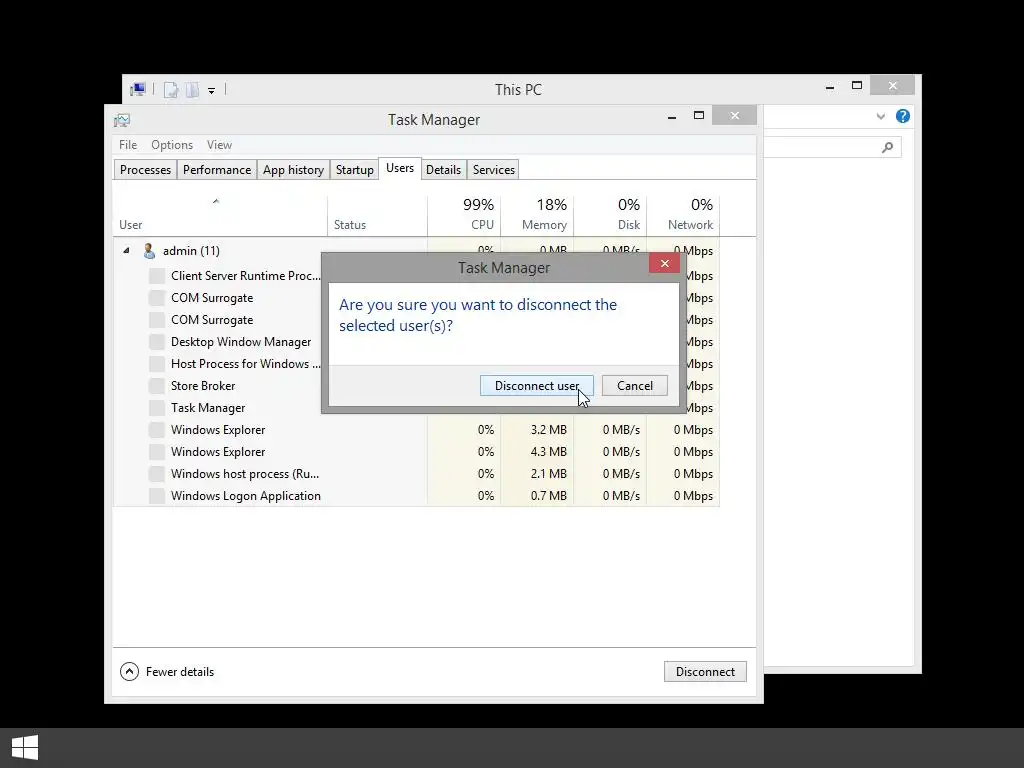Confirm with Disconnect user button
Screen dimensions: 1024x768
[x=537, y=385]
